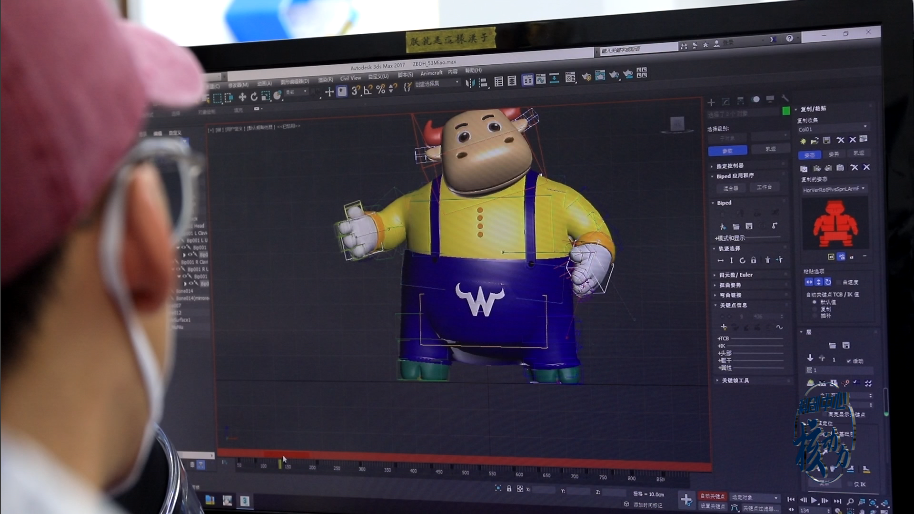Toggle the 自动关键点 auto key button

click(713, 496)
